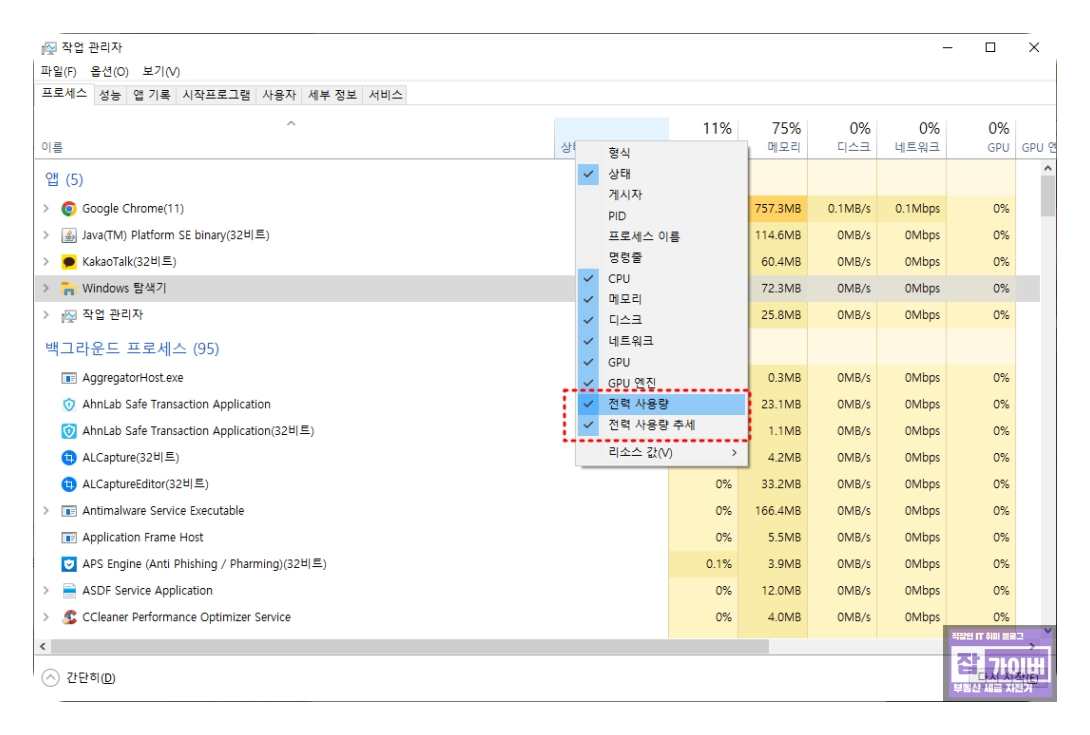
Task: Click the AggregatorHost.exe icon
Action: pyautogui.click(x=69, y=378)
